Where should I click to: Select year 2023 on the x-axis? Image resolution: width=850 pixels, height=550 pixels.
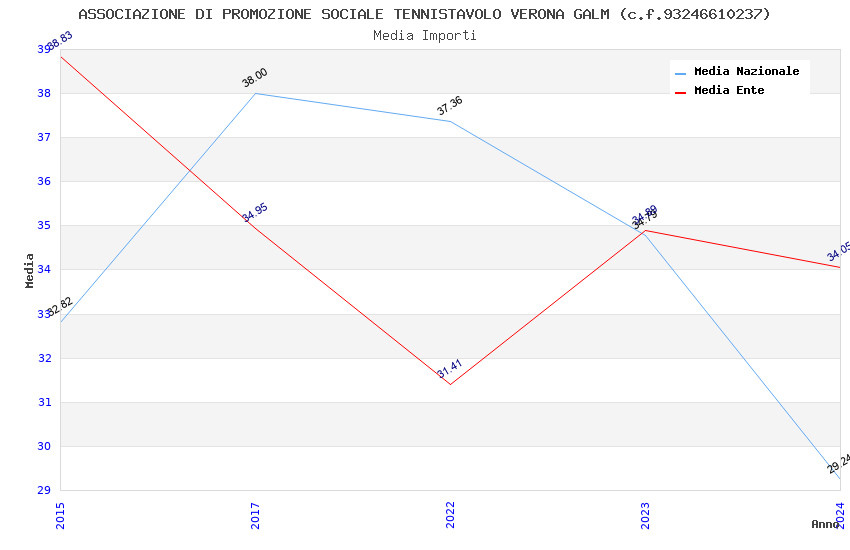coord(645,514)
